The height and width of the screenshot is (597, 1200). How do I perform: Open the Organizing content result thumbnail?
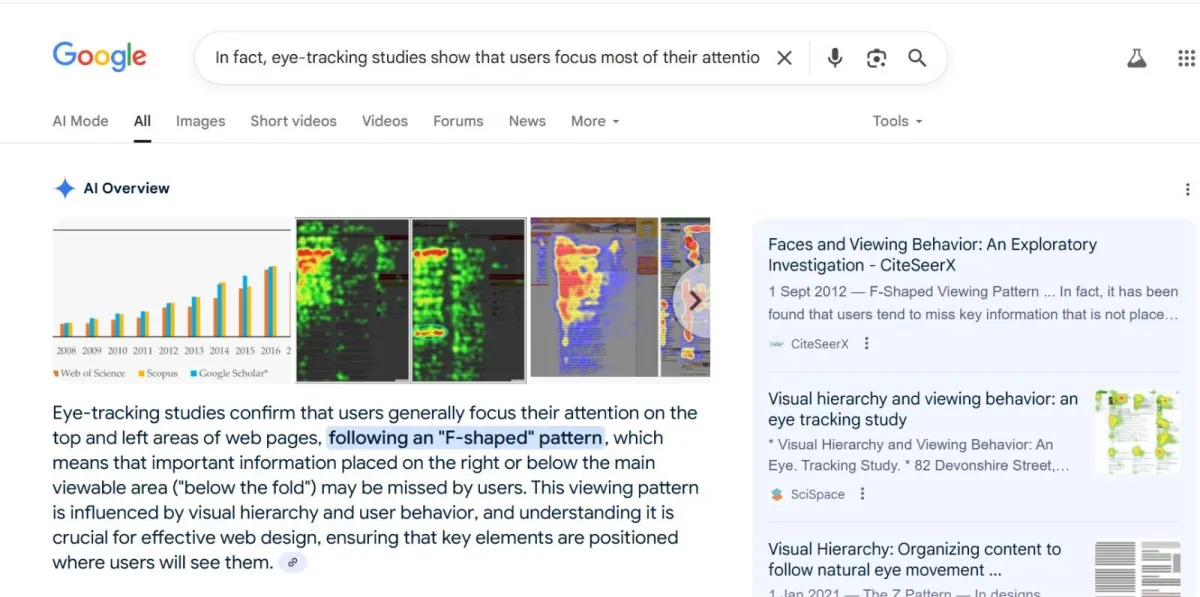(x=1138, y=568)
